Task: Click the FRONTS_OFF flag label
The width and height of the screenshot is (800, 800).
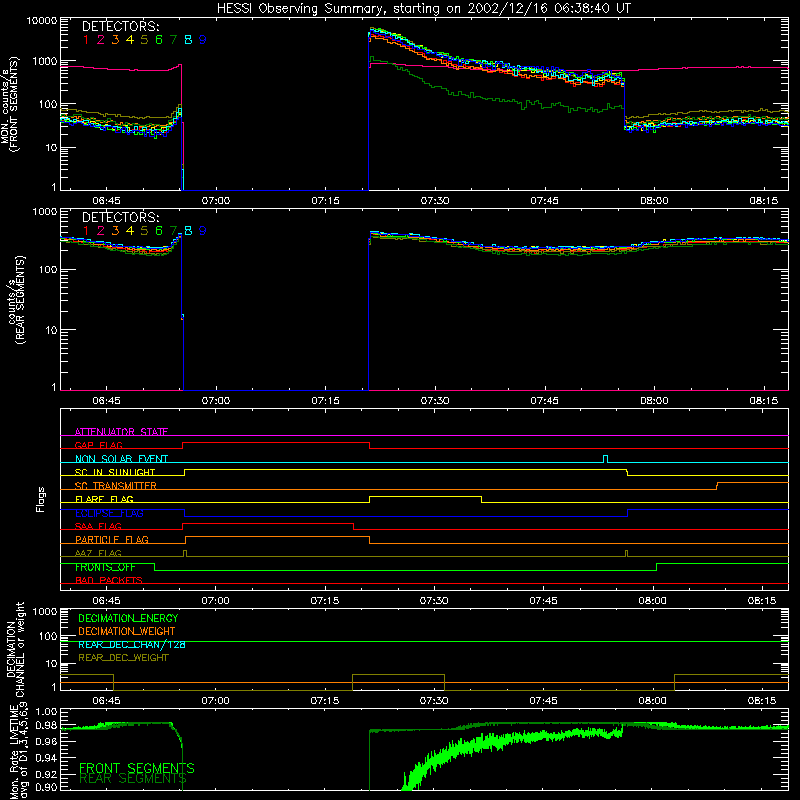Action: [x=105, y=567]
